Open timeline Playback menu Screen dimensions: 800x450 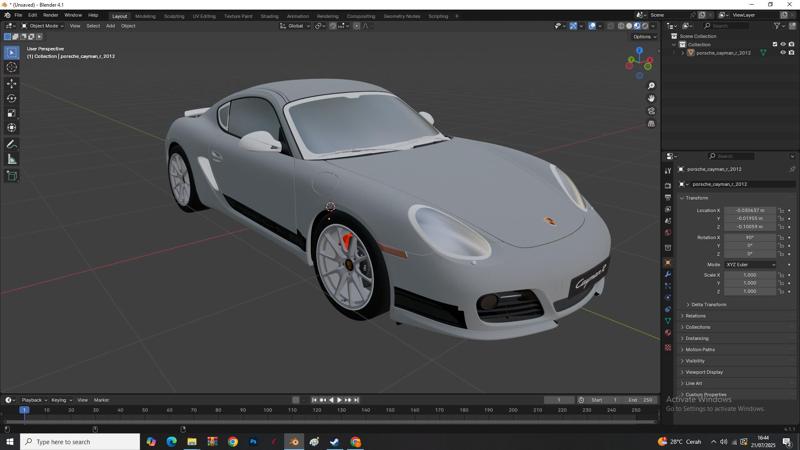click(34, 400)
